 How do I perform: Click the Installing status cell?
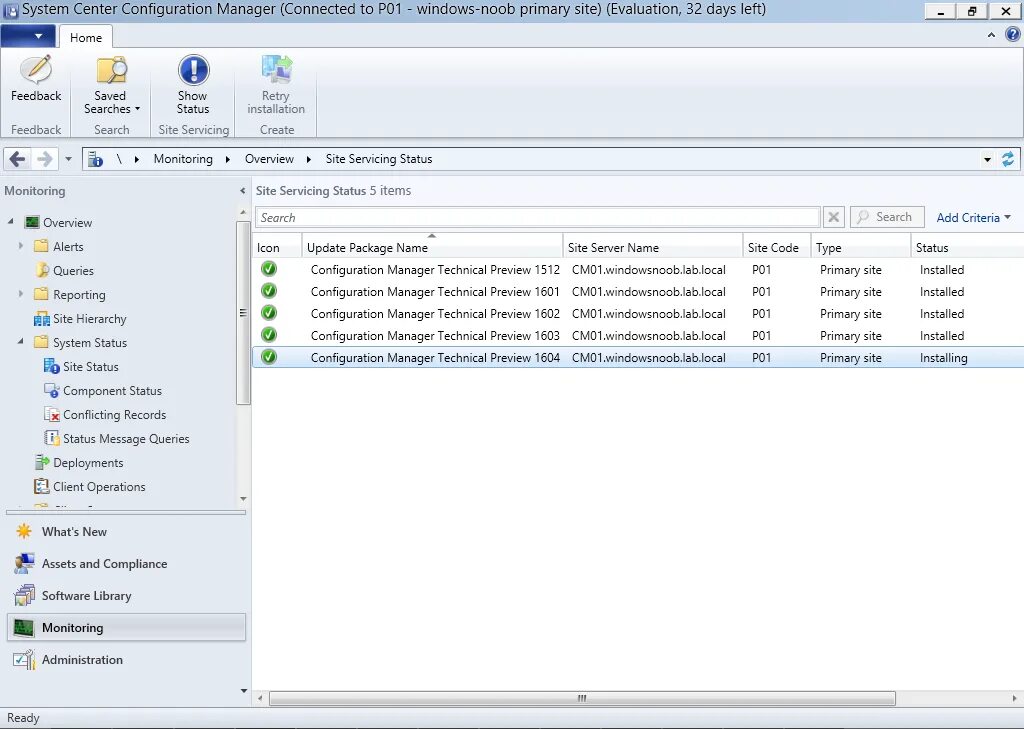click(x=944, y=358)
